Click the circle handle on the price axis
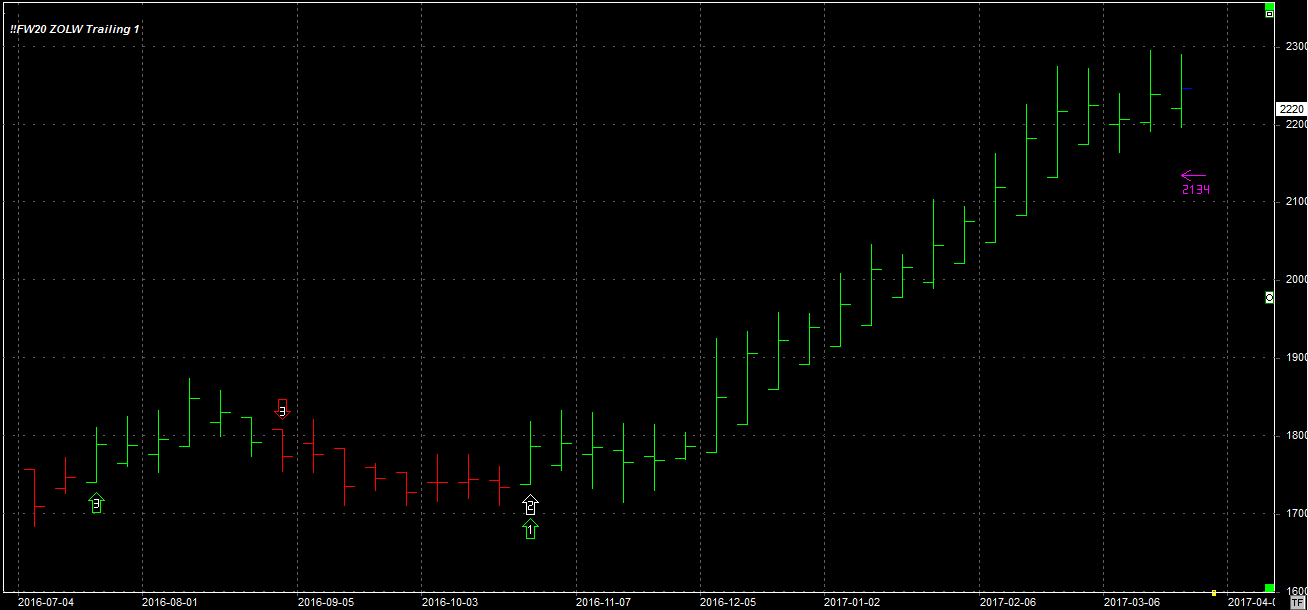Viewport: 1308px width, 610px height. click(x=1269, y=297)
